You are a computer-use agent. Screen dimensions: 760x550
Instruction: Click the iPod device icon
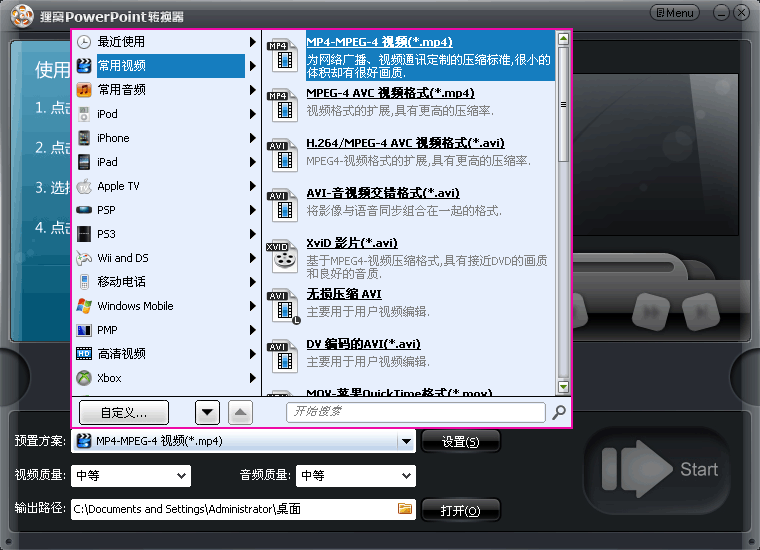[x=84, y=114]
